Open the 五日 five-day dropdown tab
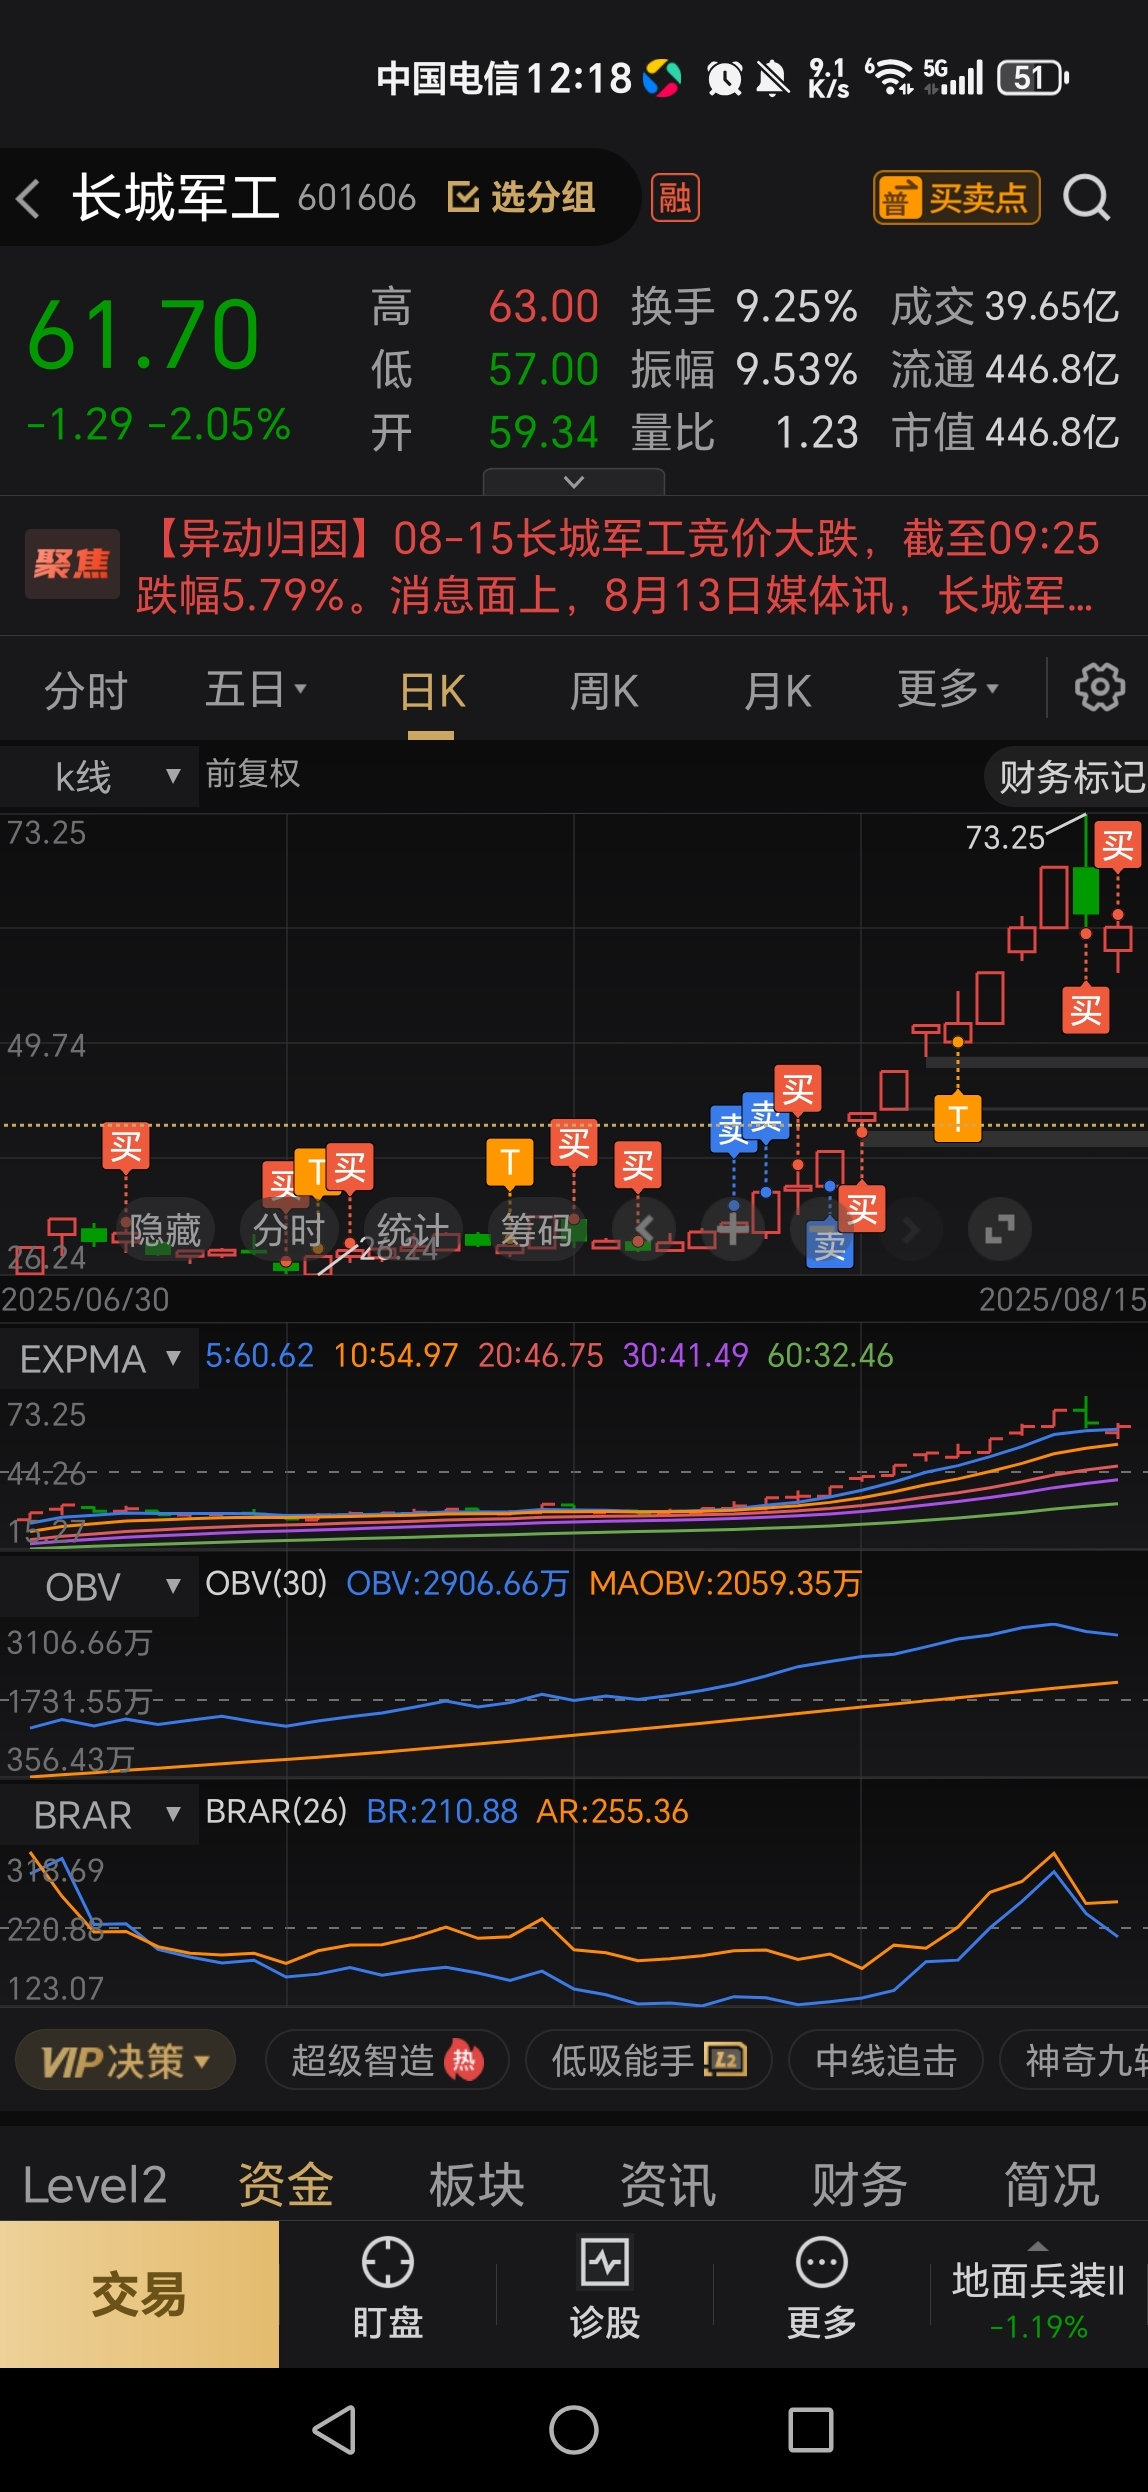This screenshot has width=1148, height=2492. tap(256, 689)
